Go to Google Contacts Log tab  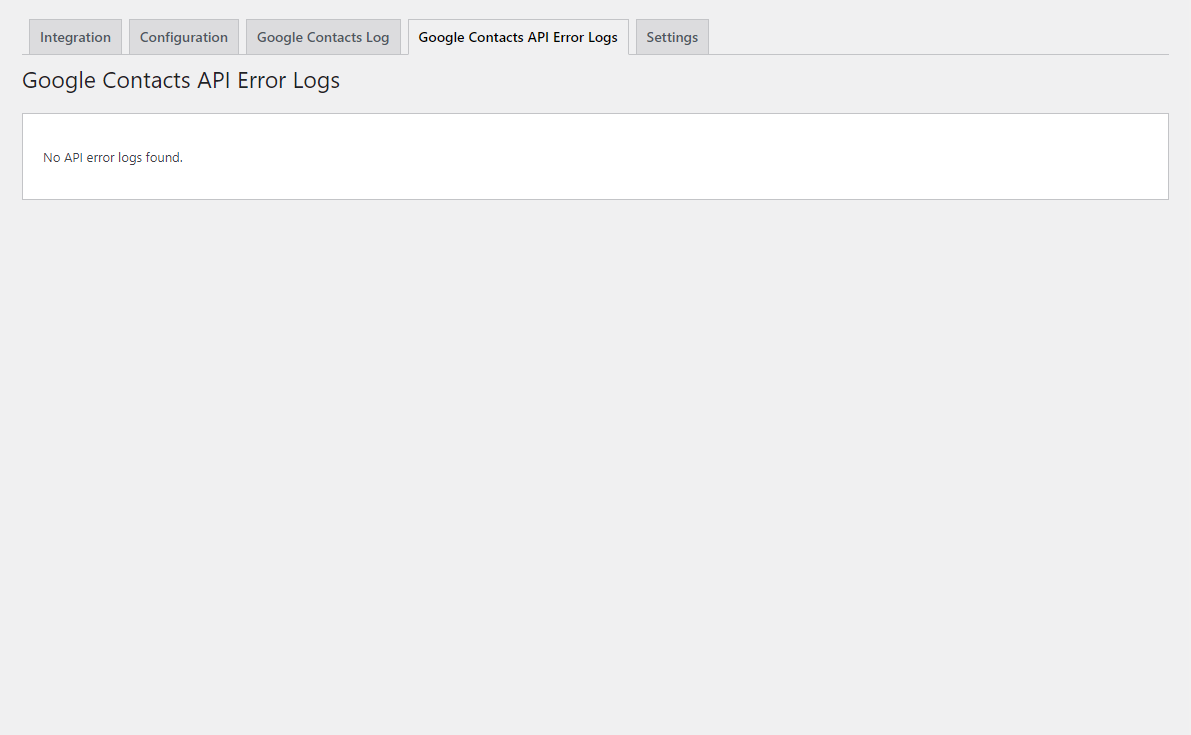click(x=323, y=37)
